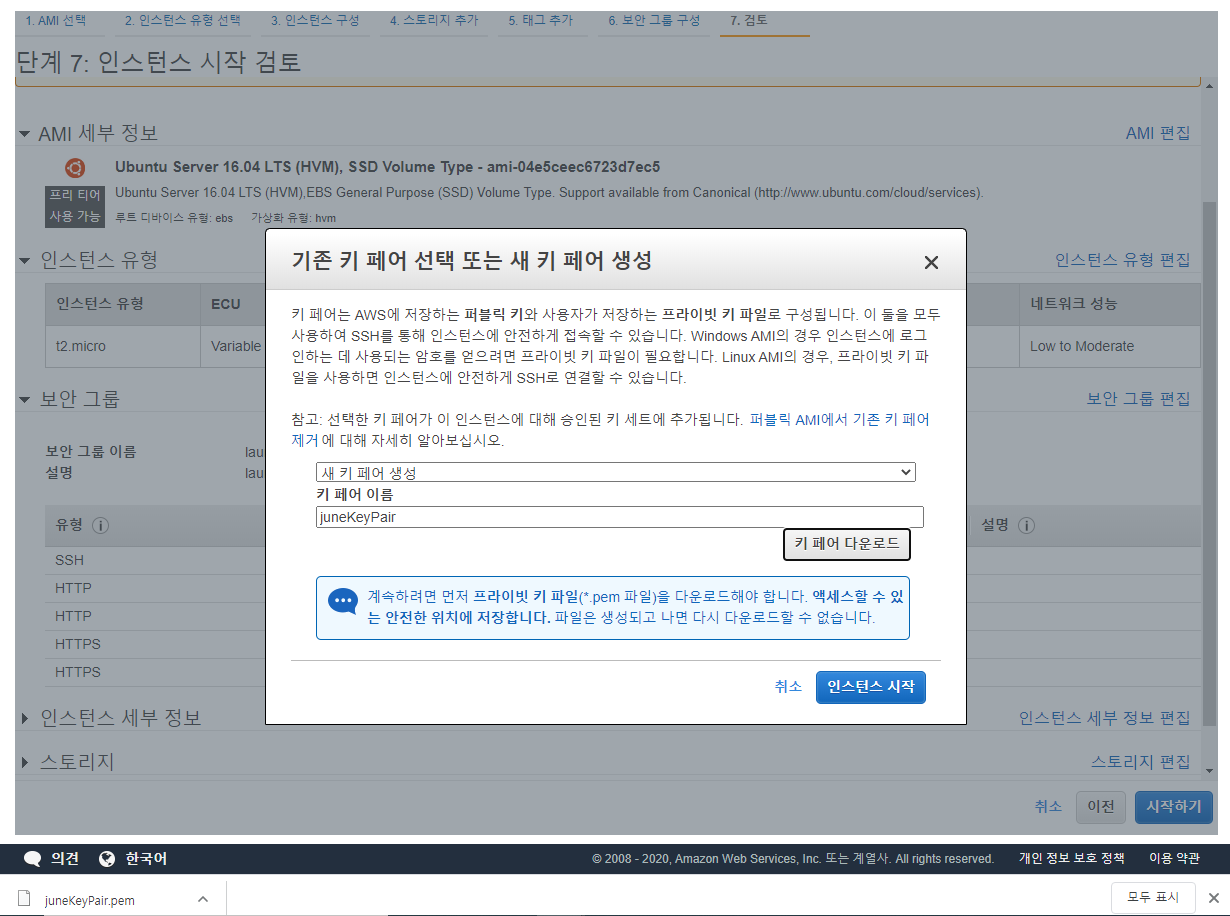Click the 네트워크 성능 column header
The height and width of the screenshot is (916, 1230).
pyautogui.click(x=1110, y=304)
